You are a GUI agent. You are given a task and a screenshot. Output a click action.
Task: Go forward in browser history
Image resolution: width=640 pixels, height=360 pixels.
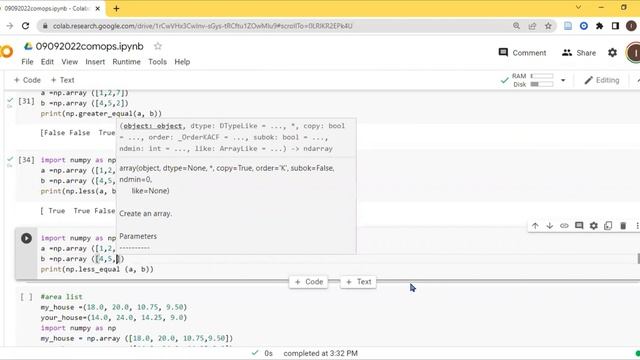pyautogui.click(x=9, y=26)
